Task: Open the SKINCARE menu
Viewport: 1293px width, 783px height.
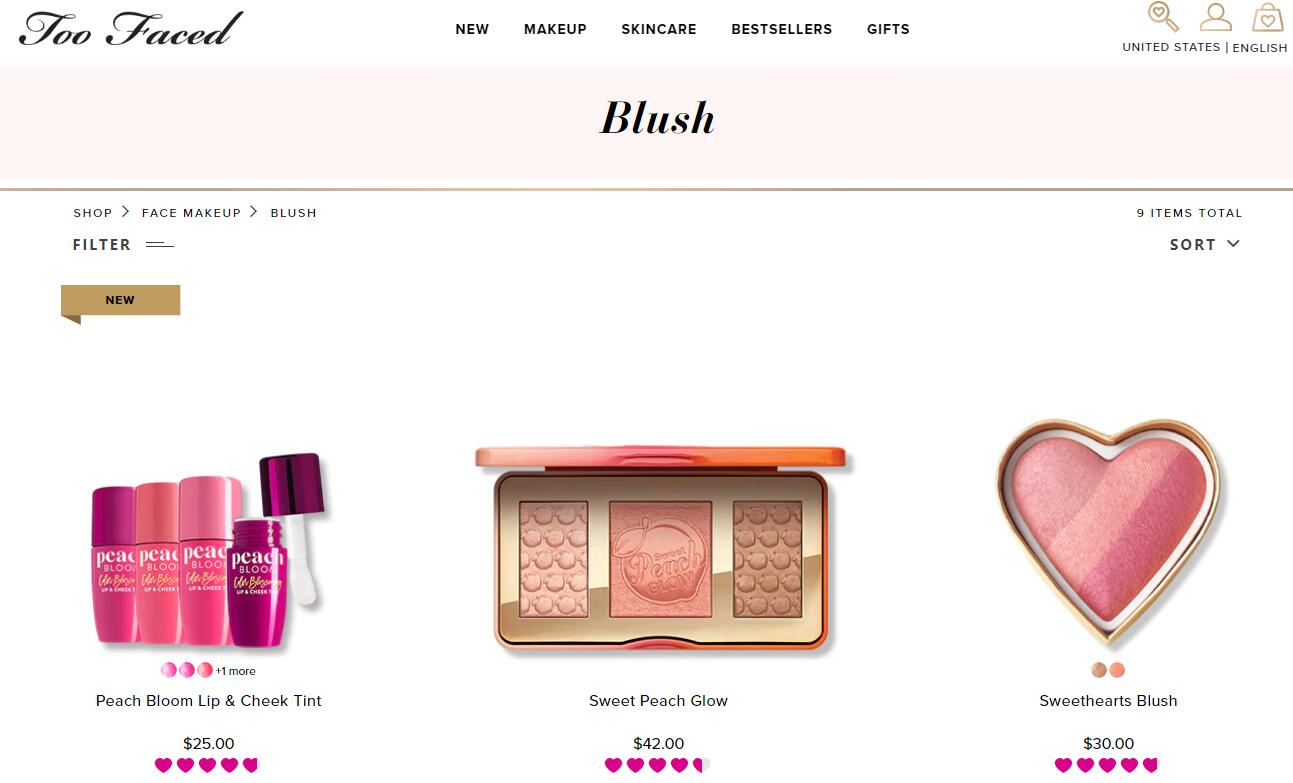Action: (659, 29)
